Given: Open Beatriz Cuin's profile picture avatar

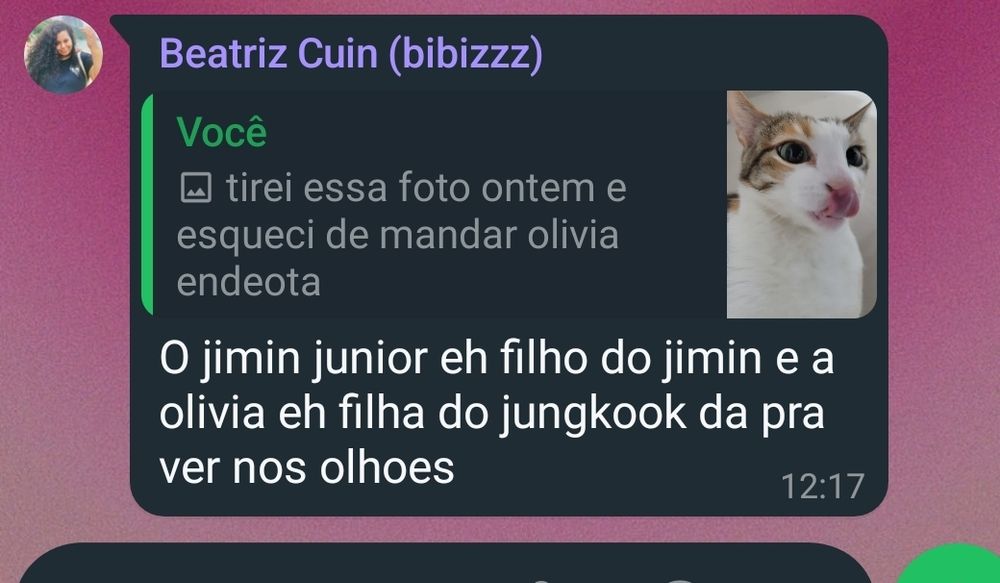Looking at the screenshot, I should (63, 54).
